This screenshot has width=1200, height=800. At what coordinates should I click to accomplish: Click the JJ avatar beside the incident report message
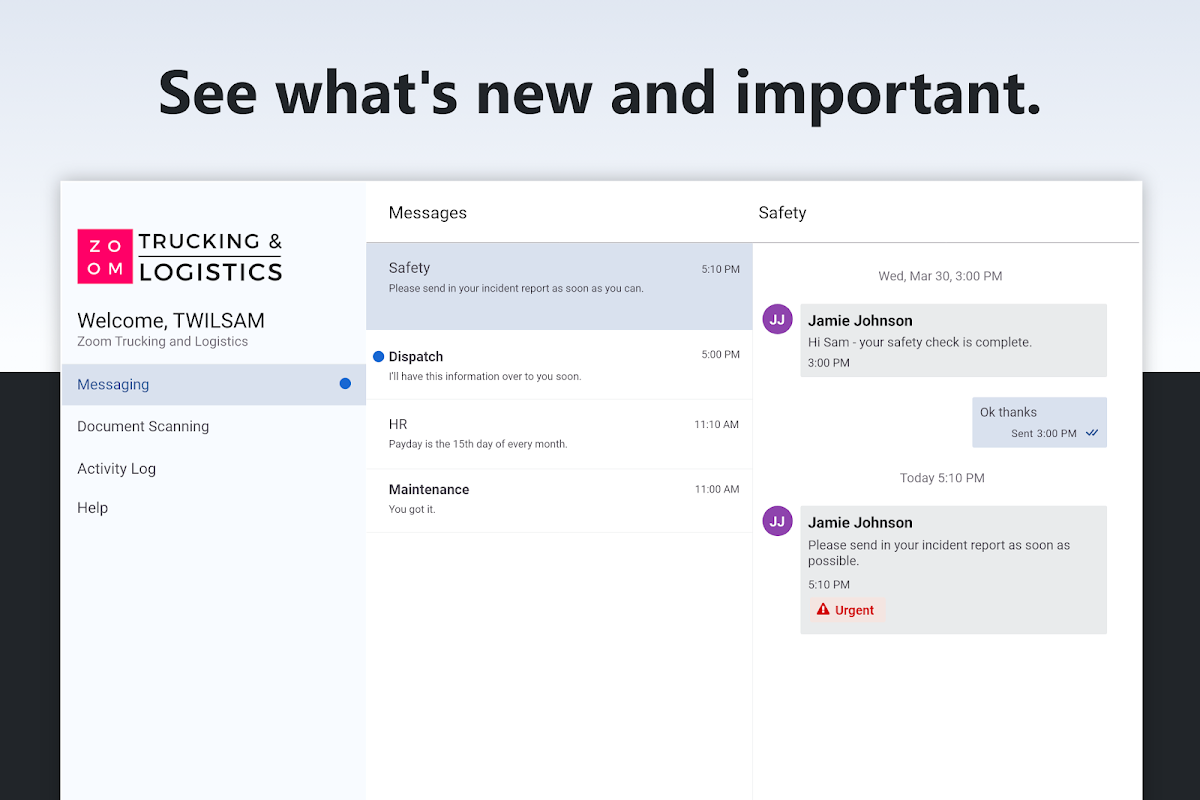[x=778, y=521]
